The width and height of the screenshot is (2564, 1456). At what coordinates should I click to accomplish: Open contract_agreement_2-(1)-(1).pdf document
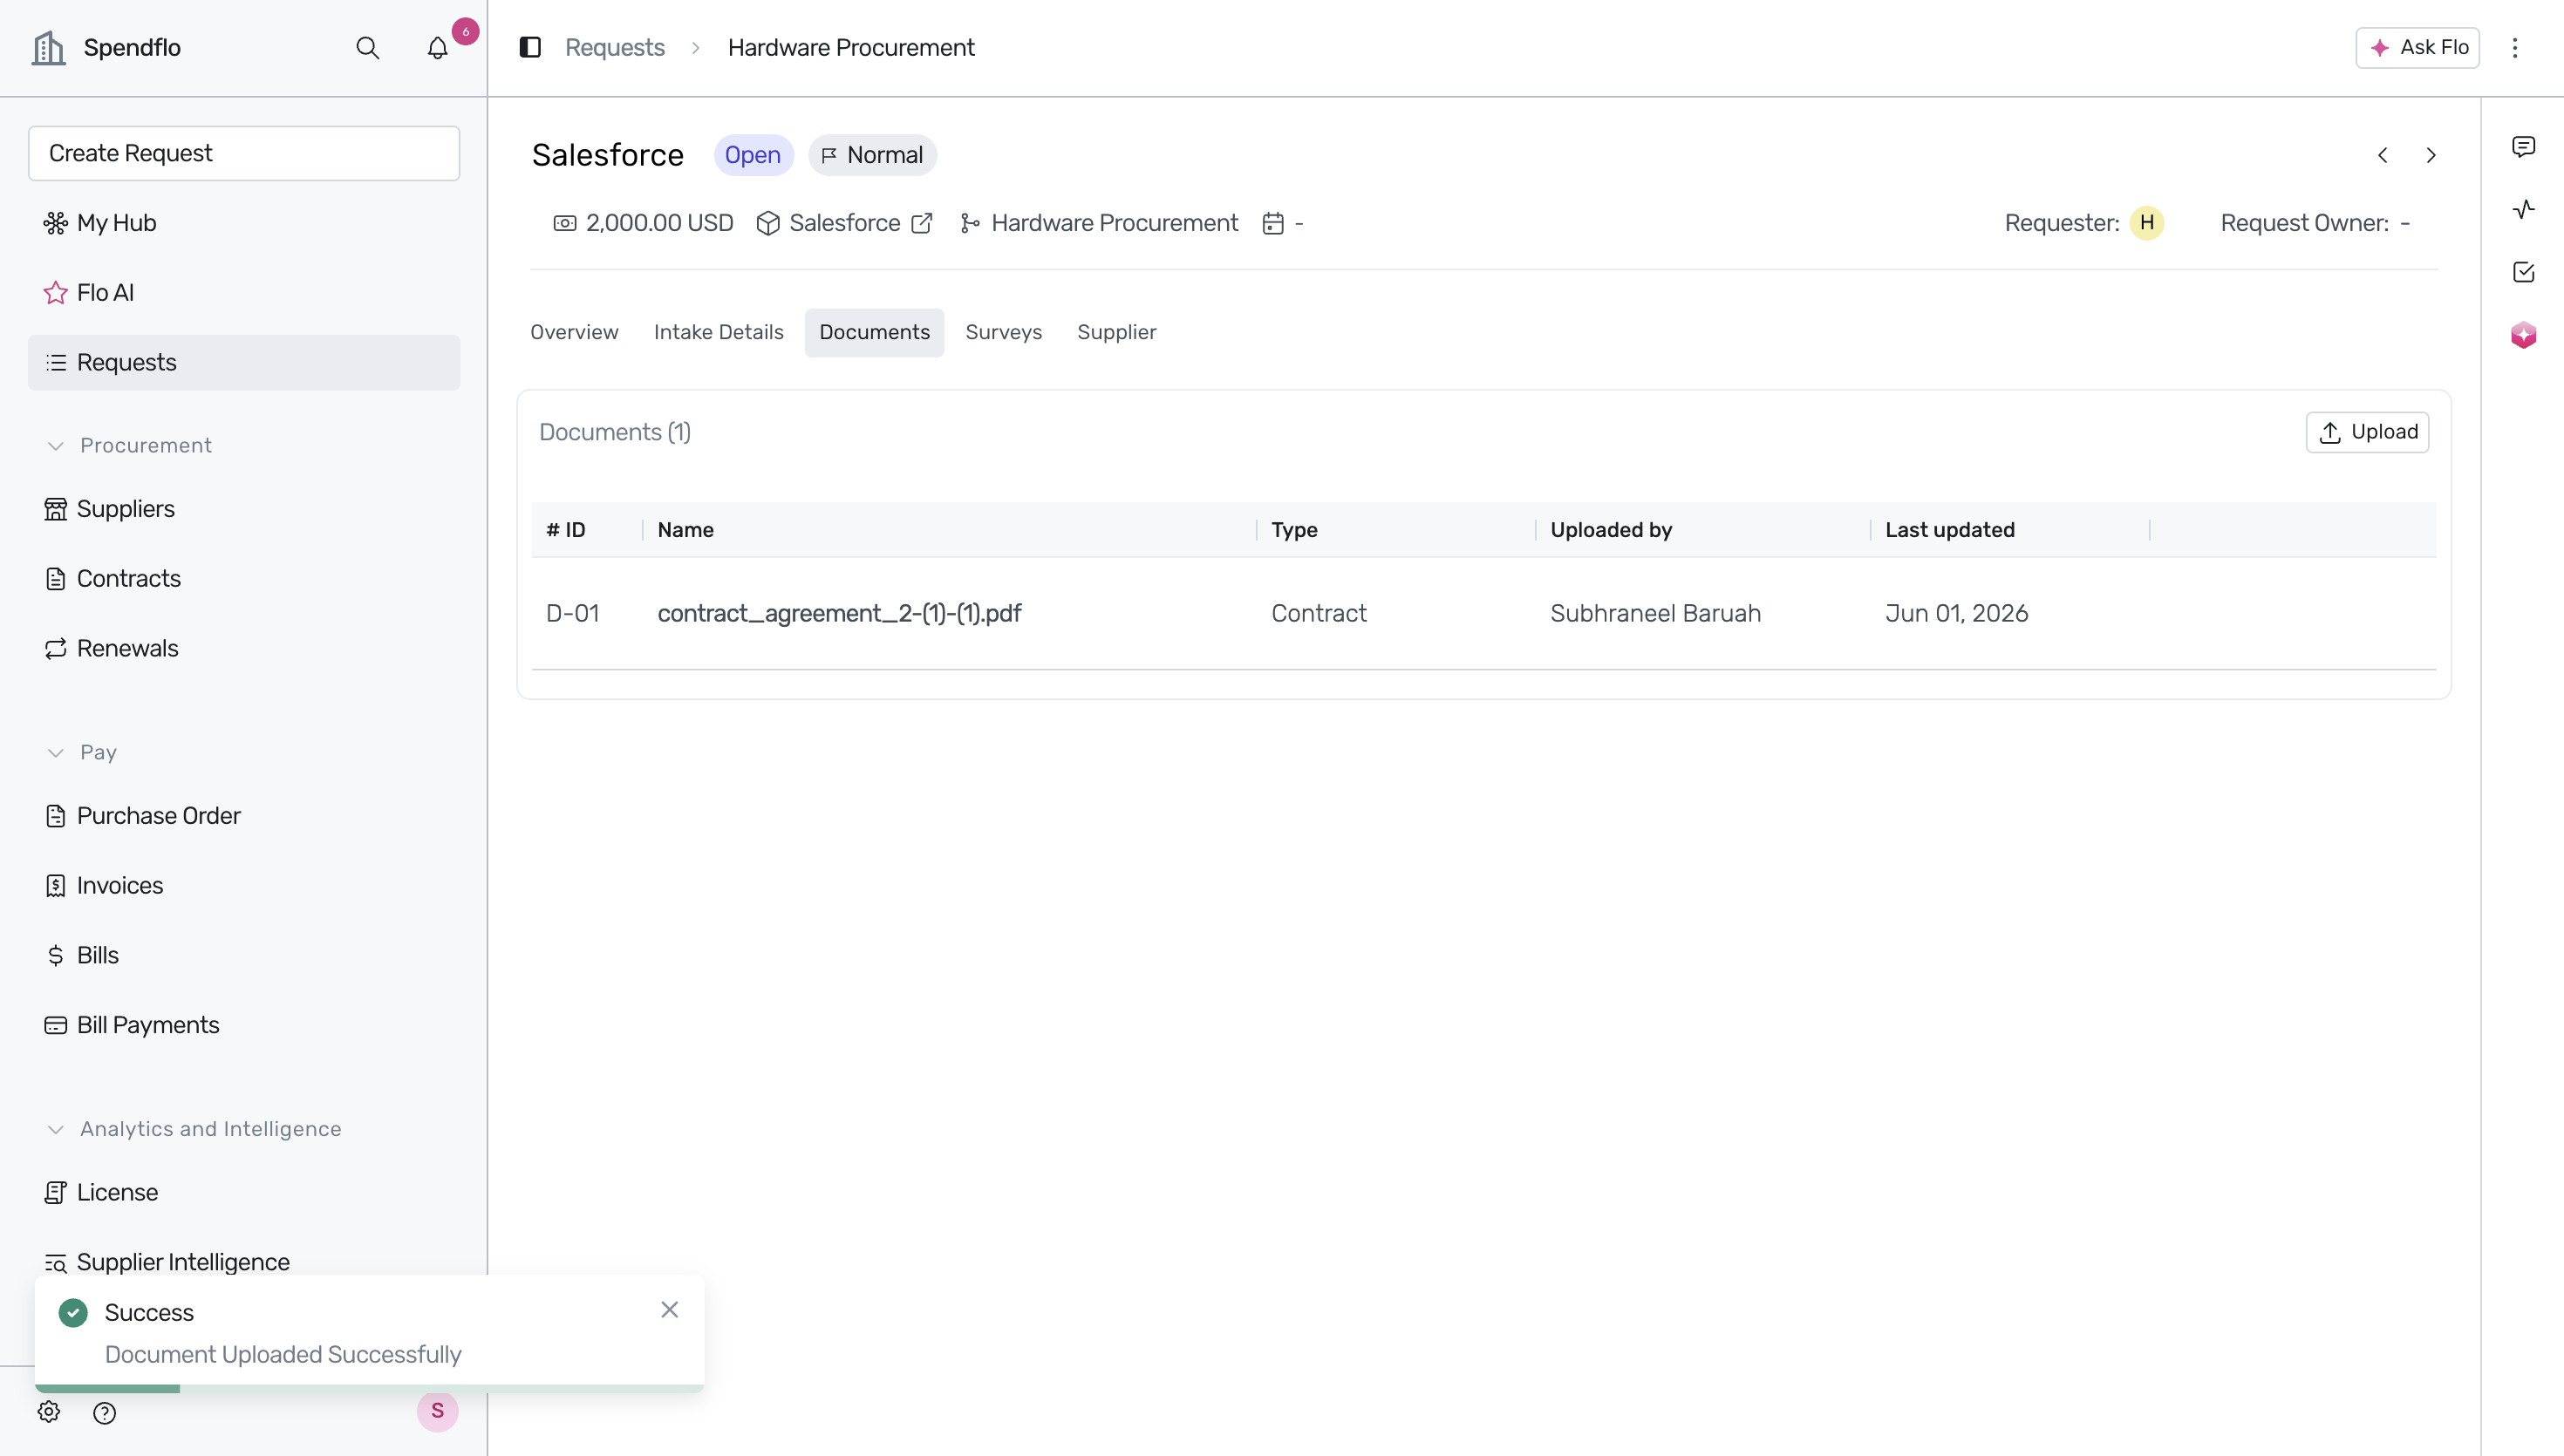click(x=839, y=614)
